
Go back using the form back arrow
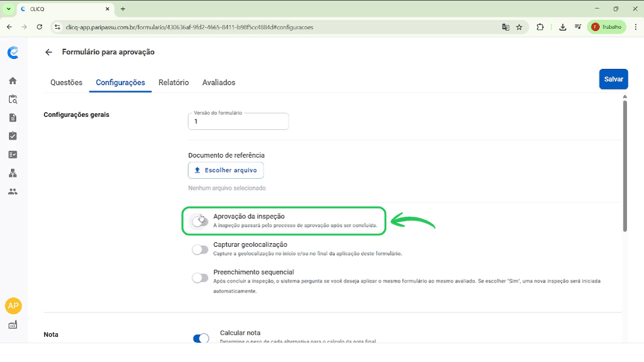coord(48,52)
